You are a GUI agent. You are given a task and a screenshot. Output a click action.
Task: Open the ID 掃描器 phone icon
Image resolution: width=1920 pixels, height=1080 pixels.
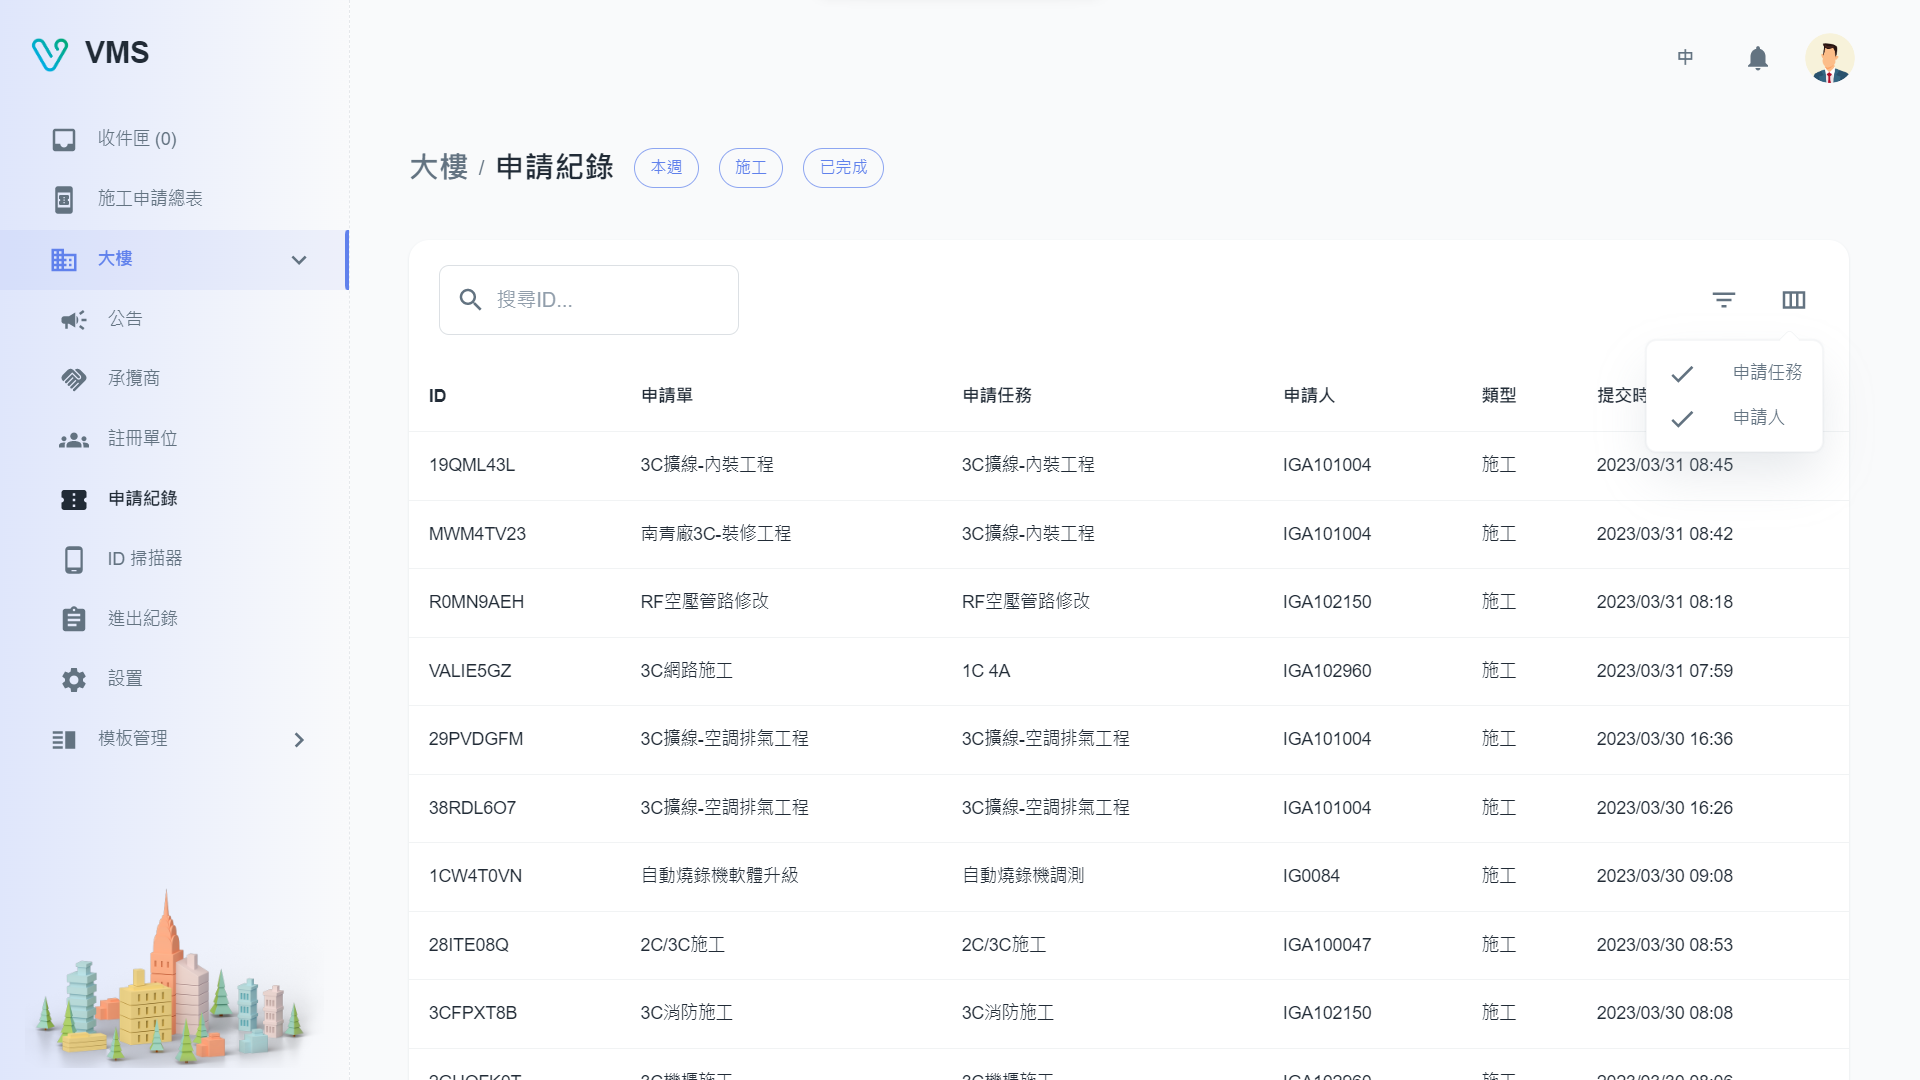click(x=74, y=560)
